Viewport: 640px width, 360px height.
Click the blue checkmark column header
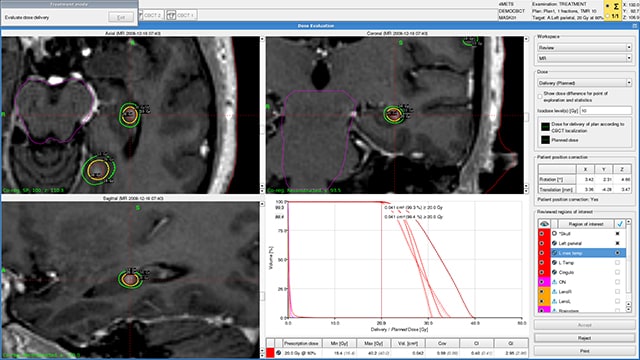(620, 224)
